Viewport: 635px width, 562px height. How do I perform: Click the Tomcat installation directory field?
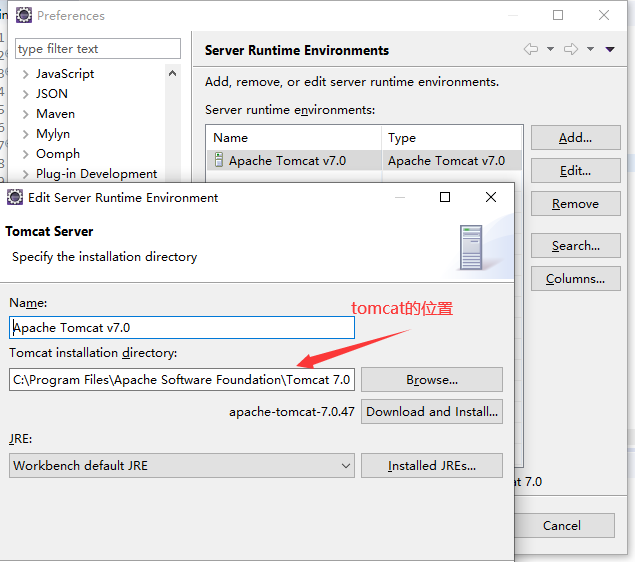tap(182, 379)
